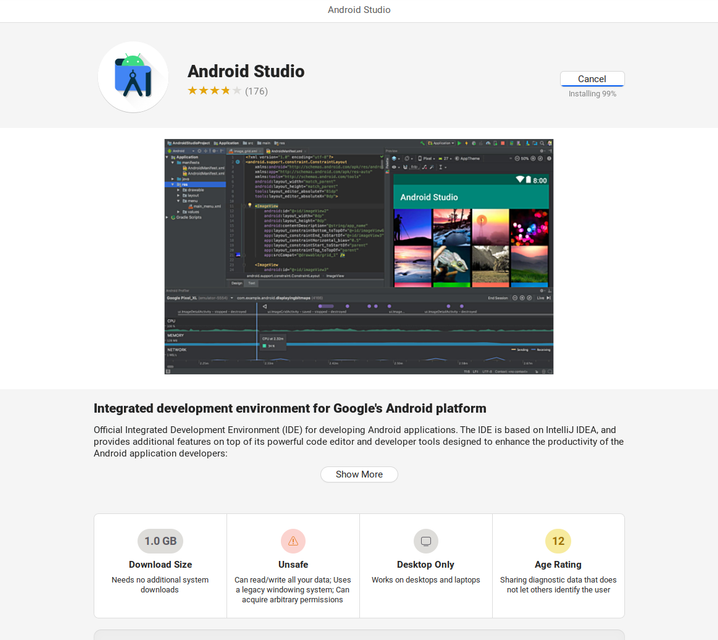Image resolution: width=718 pixels, height=640 pixels.
Task: Click the Unsafe warning triangle icon
Action: [x=293, y=541]
